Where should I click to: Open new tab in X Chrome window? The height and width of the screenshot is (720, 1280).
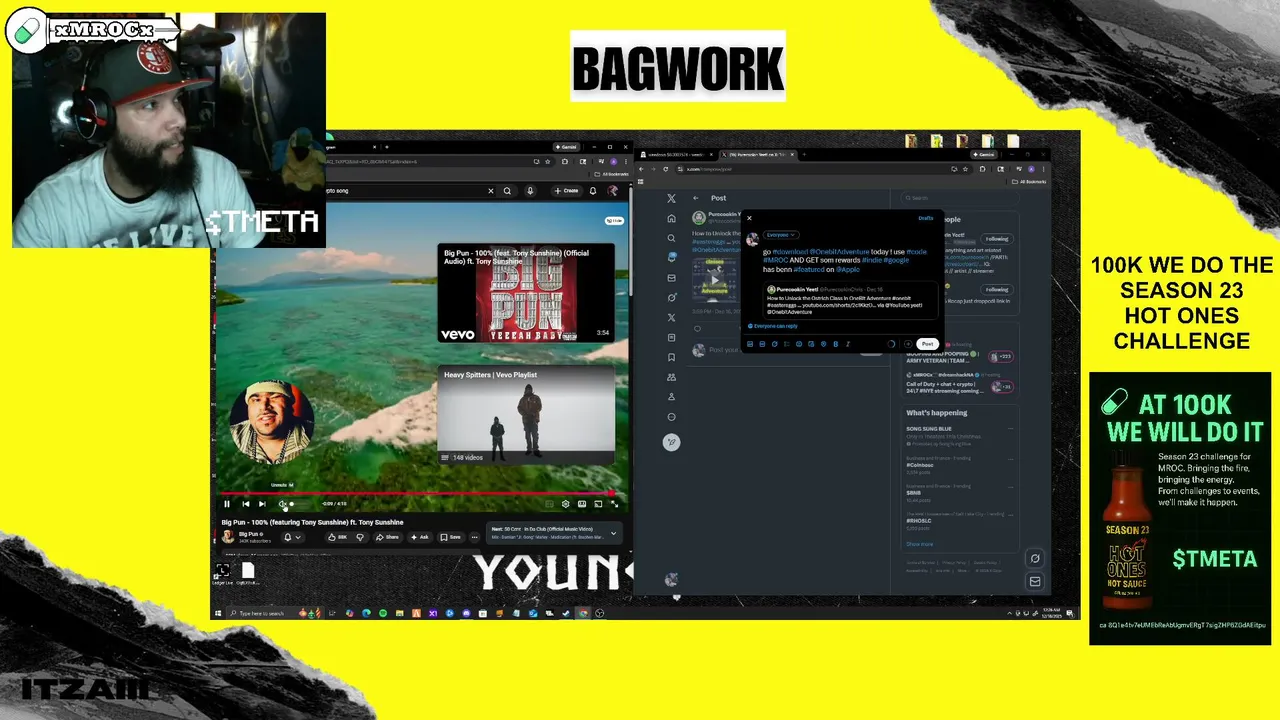[x=804, y=154]
